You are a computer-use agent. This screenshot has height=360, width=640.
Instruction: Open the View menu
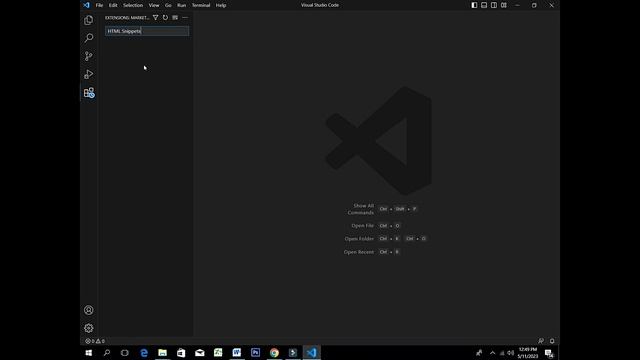[154, 5]
